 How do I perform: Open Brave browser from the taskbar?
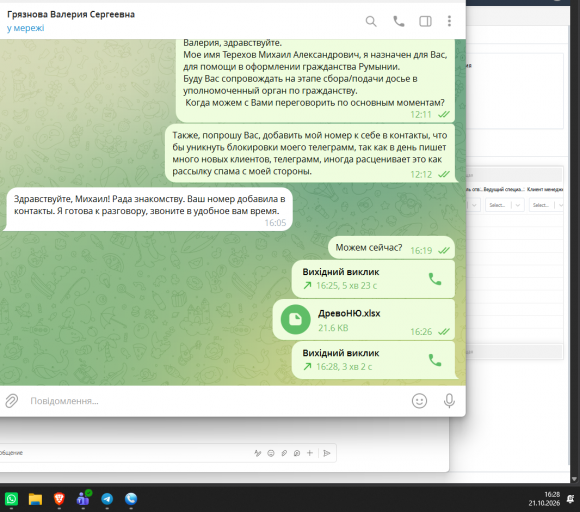pos(59,499)
